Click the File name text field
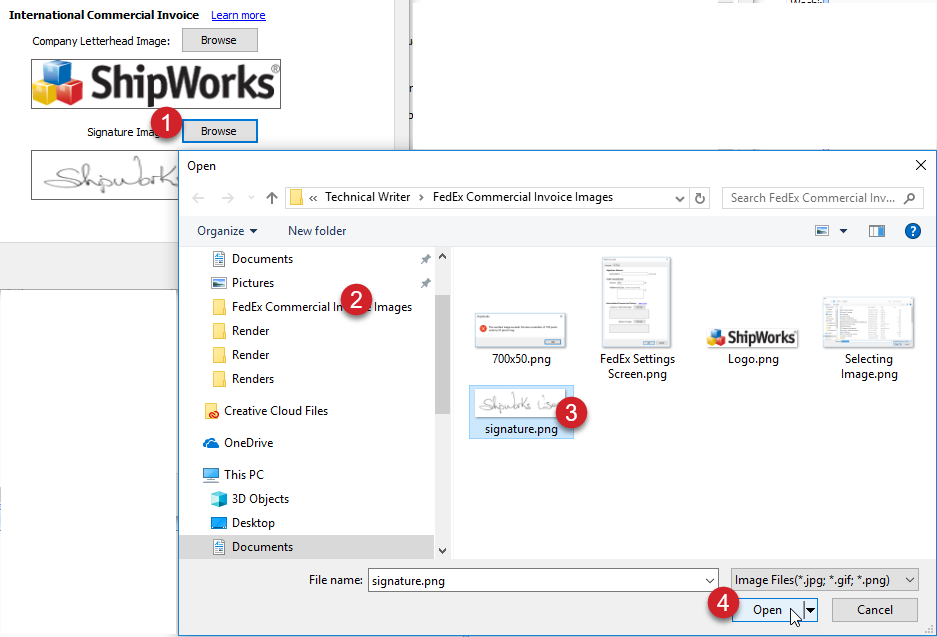The image size is (937, 637). point(534,580)
